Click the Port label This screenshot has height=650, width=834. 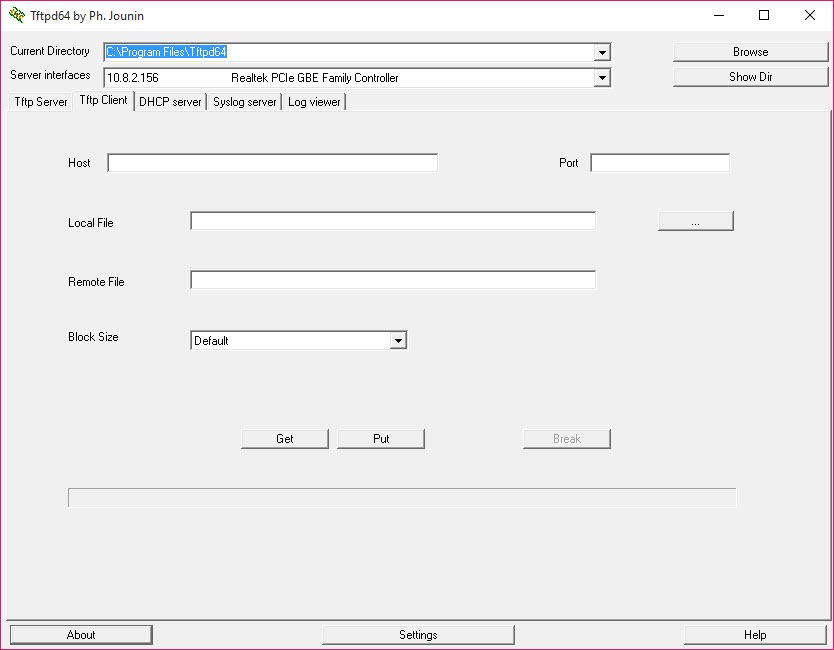(569, 163)
